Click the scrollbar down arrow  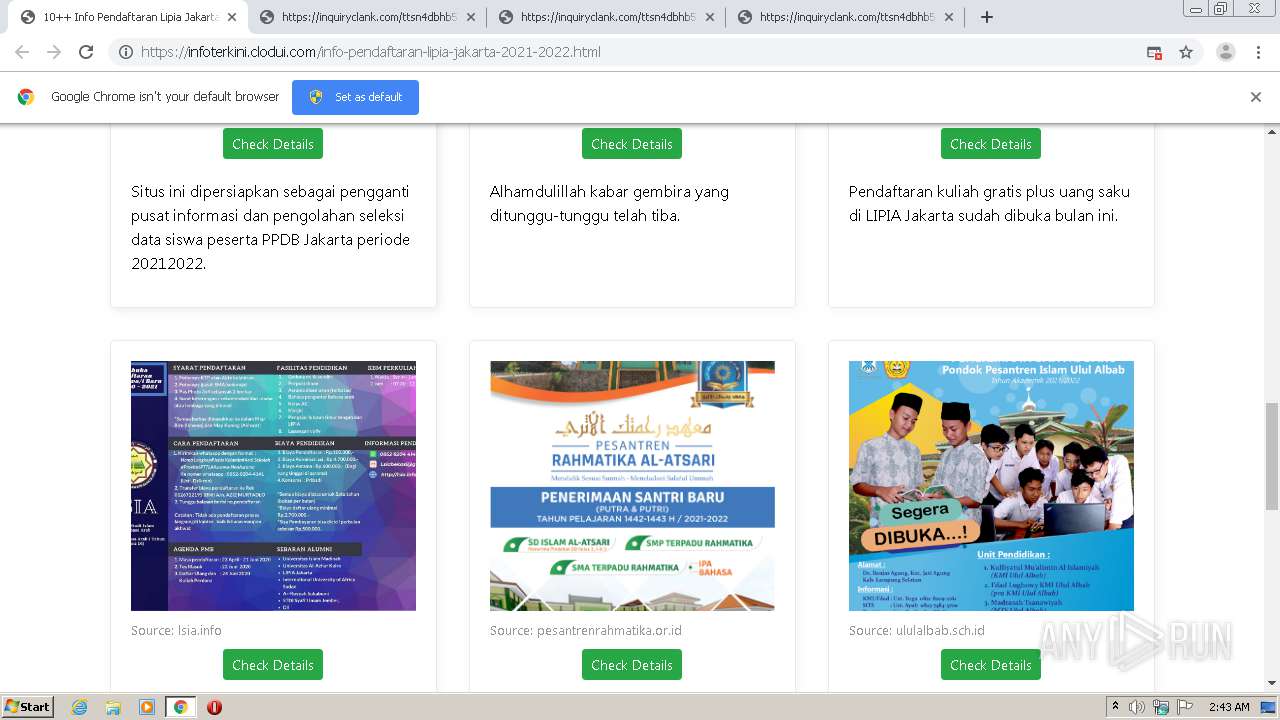pyautogui.click(x=1271, y=684)
